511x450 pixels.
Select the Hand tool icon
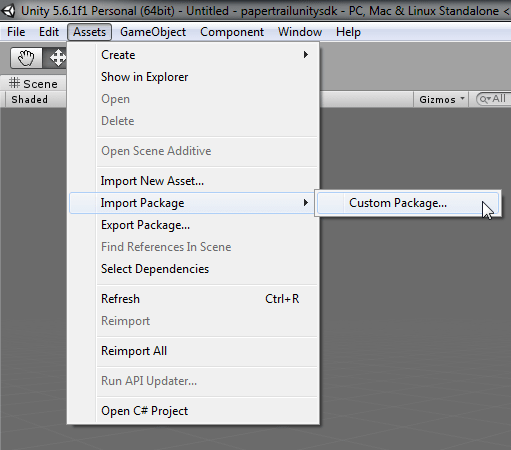pos(26,58)
